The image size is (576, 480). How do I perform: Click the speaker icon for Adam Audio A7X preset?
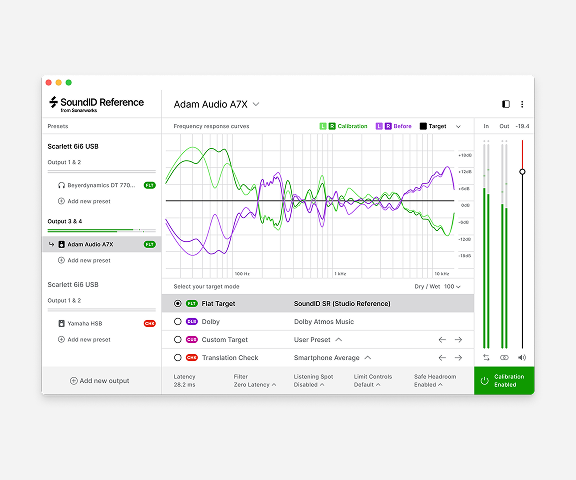[x=62, y=244]
